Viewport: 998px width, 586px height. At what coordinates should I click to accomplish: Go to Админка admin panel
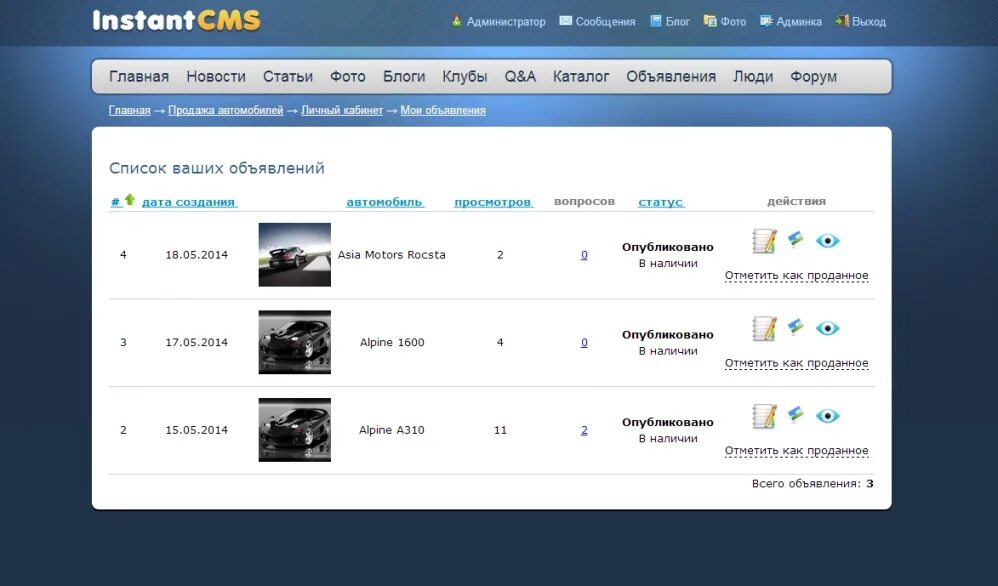click(799, 22)
